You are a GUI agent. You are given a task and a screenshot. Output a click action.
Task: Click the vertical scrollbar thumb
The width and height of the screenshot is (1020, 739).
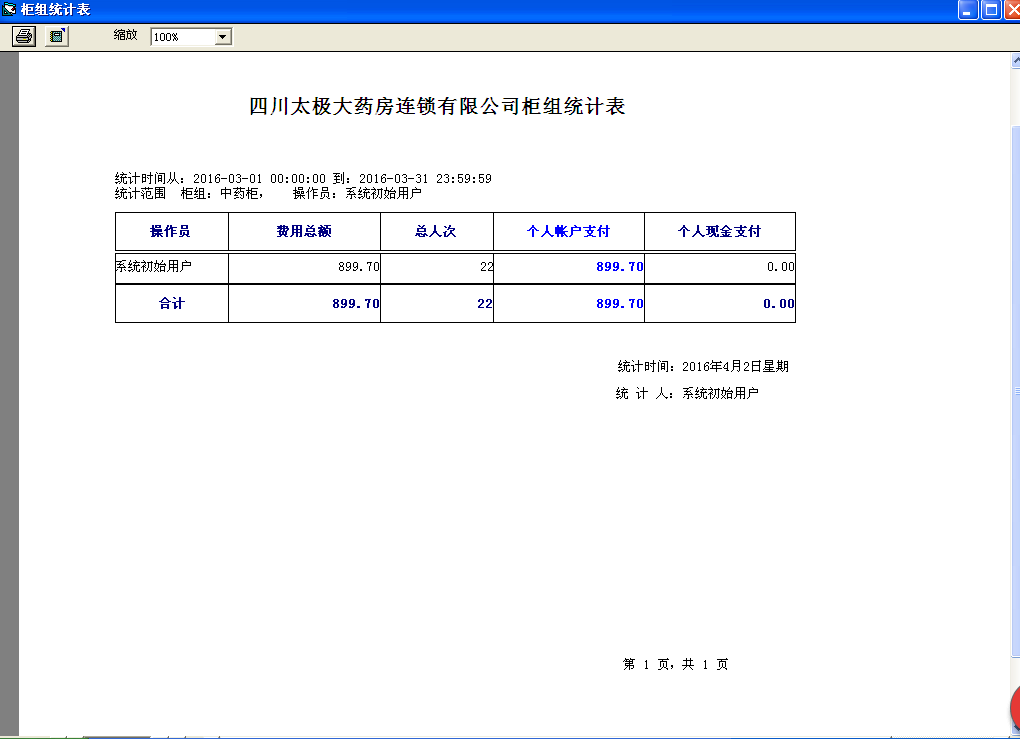[x=1015, y=390]
